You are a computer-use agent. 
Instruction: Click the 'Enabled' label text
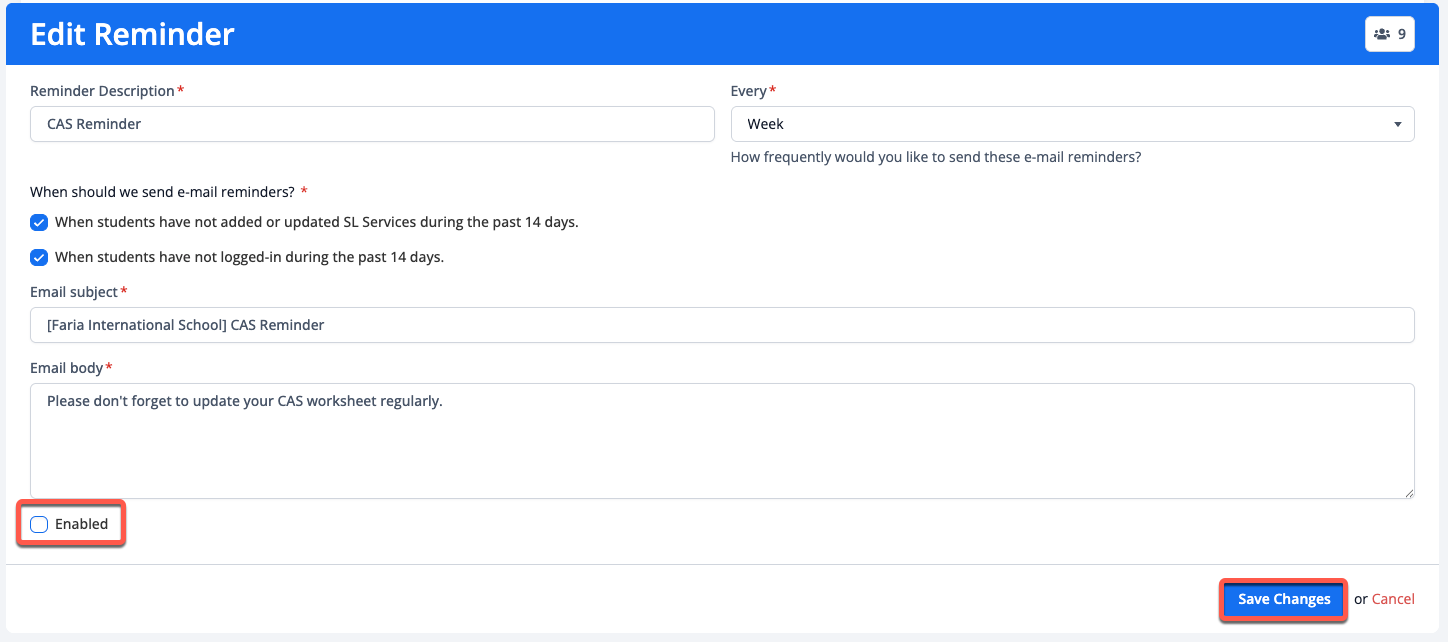point(81,525)
